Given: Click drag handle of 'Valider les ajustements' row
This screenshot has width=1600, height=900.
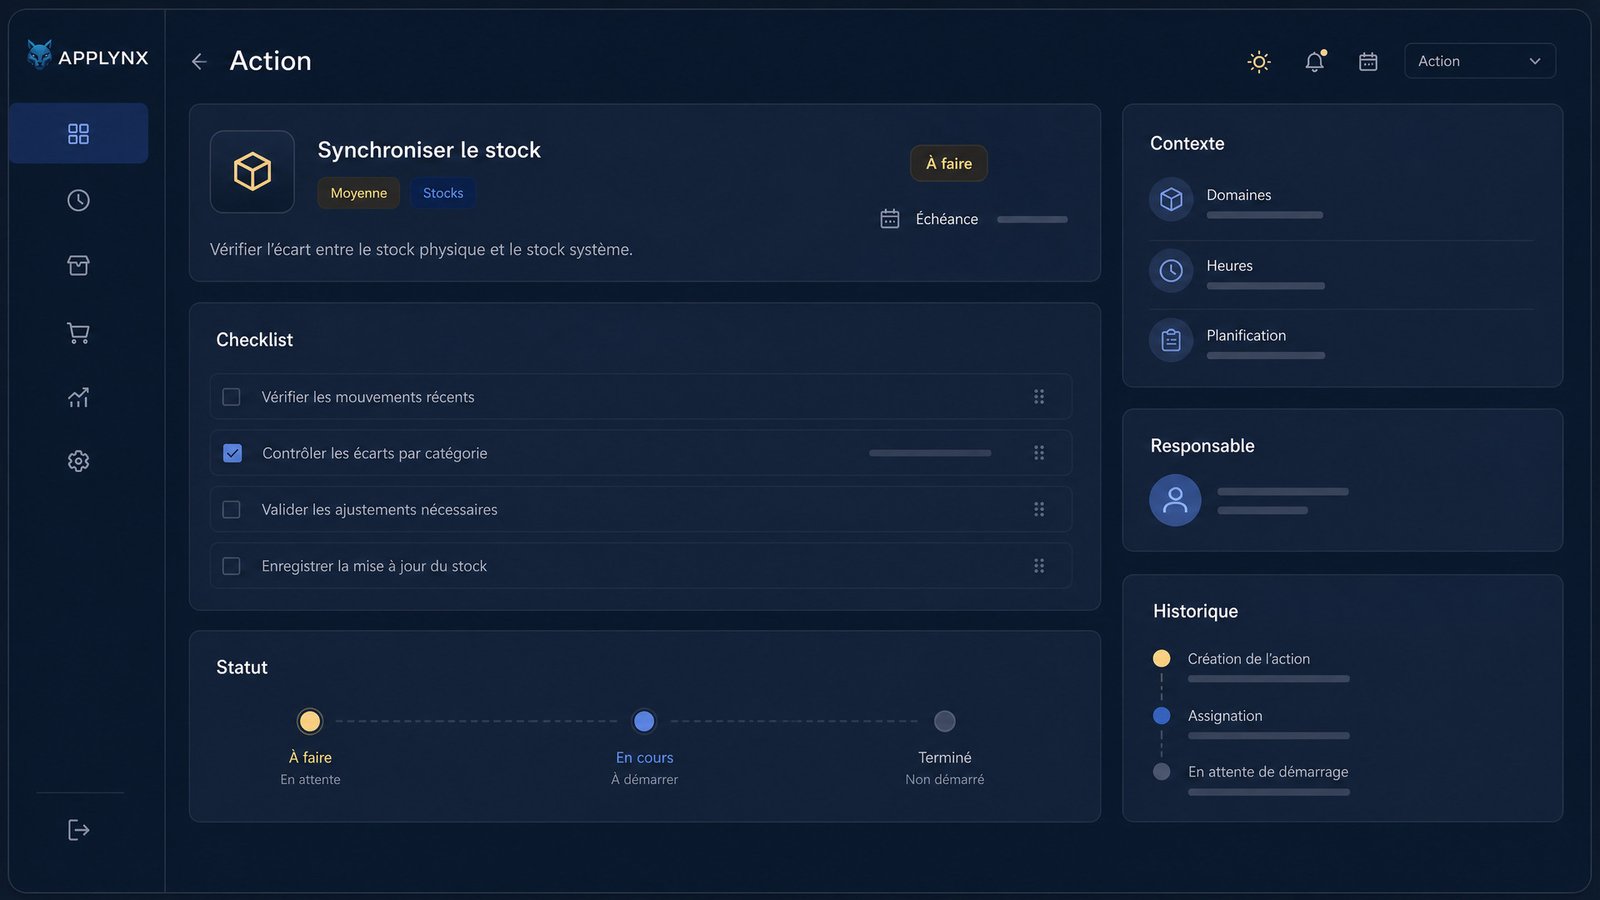Looking at the screenshot, I should [1039, 509].
